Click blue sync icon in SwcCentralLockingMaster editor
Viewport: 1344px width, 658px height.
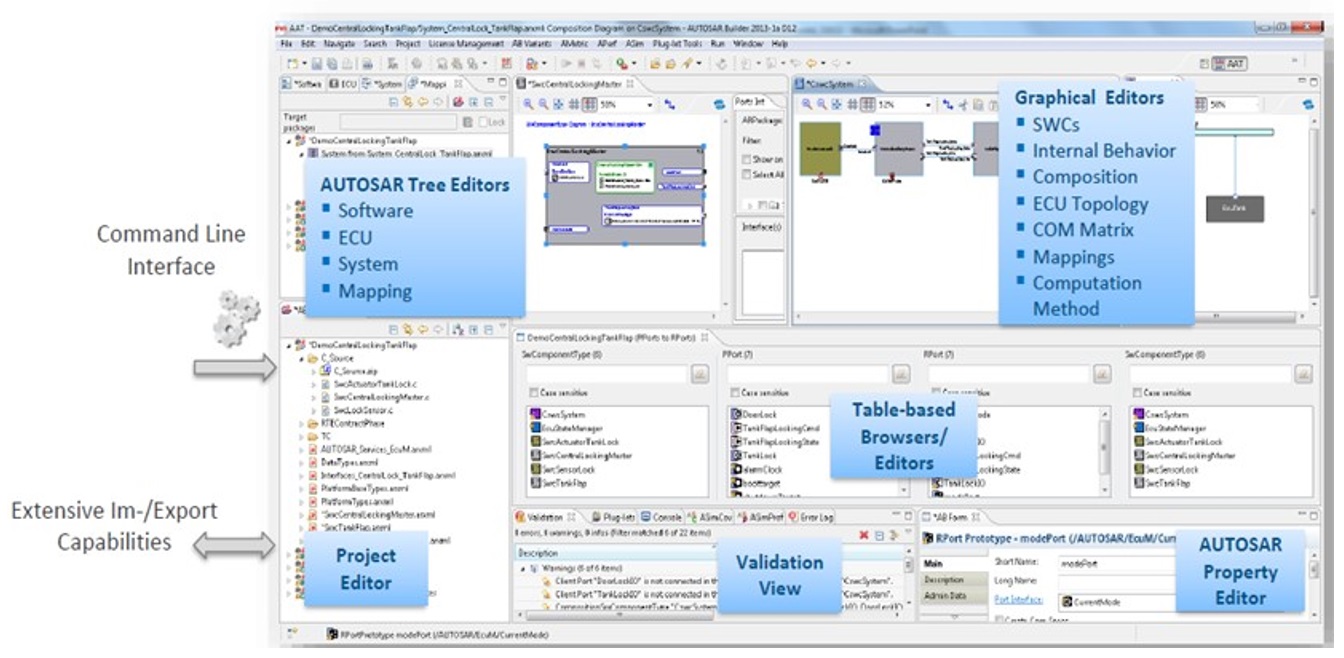pyautogui.click(x=719, y=104)
